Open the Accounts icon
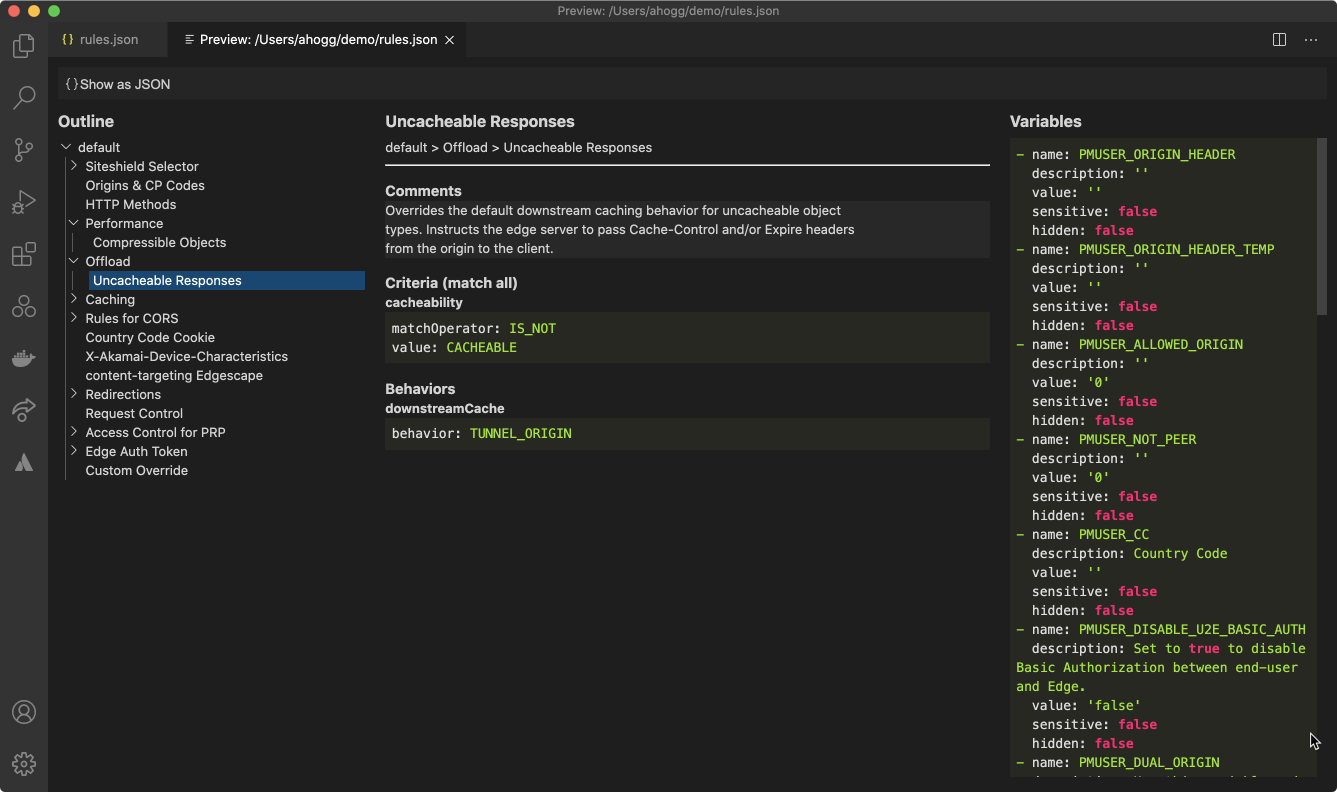The width and height of the screenshot is (1337, 792). tap(24, 712)
